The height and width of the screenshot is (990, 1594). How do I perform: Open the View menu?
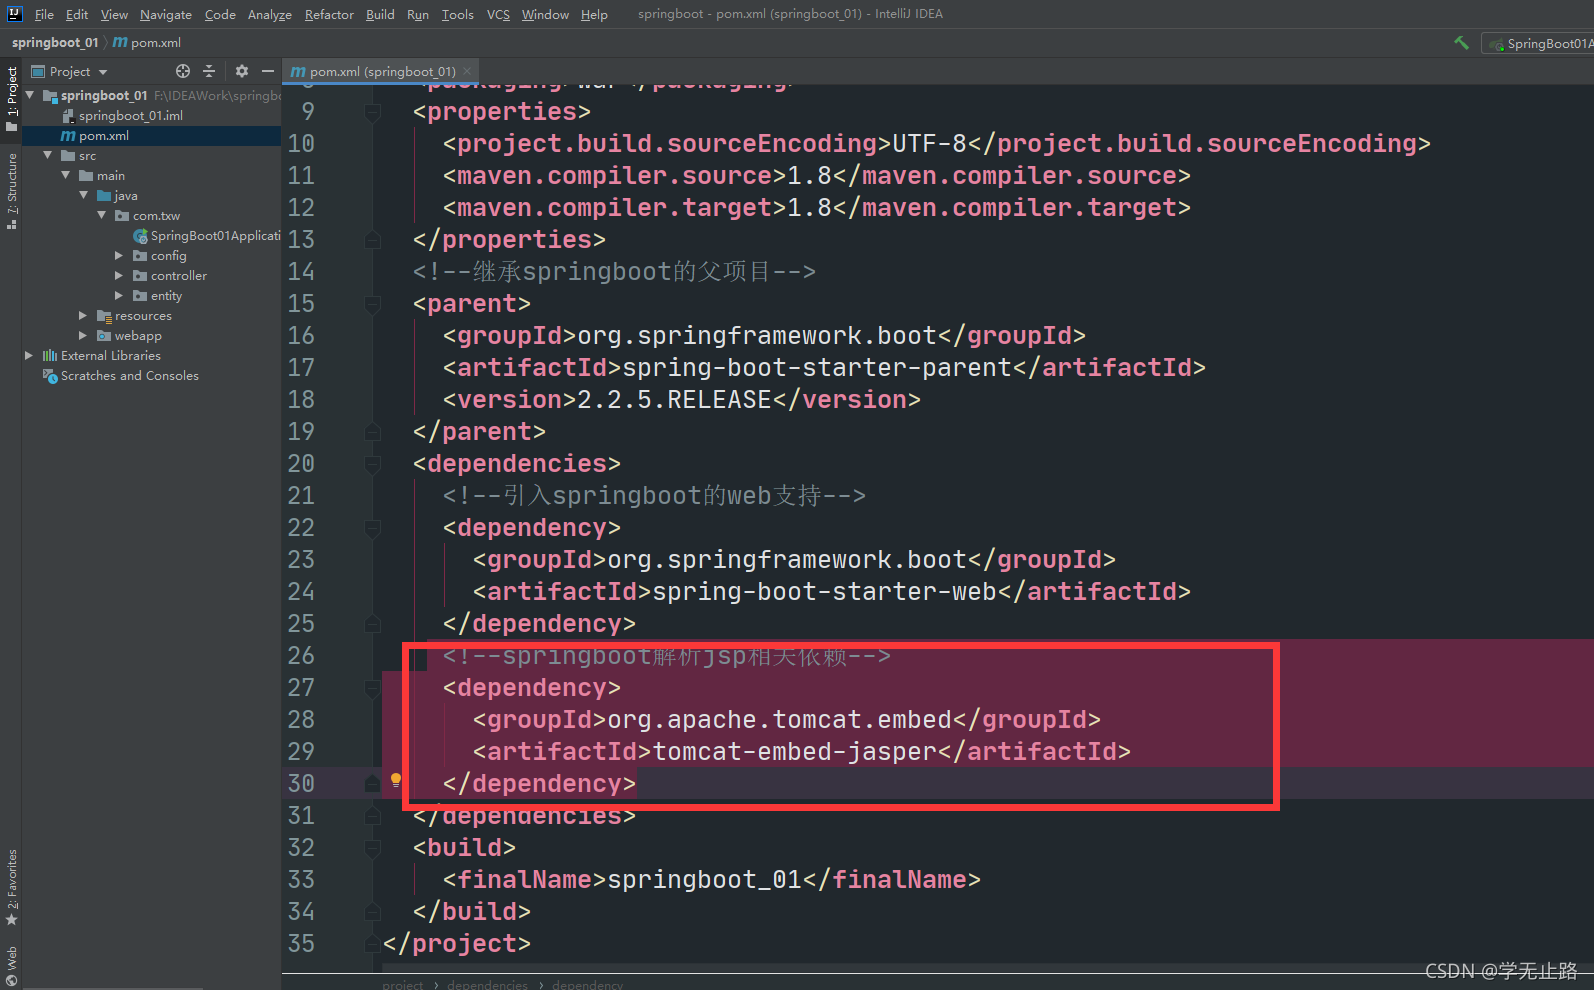click(x=114, y=14)
